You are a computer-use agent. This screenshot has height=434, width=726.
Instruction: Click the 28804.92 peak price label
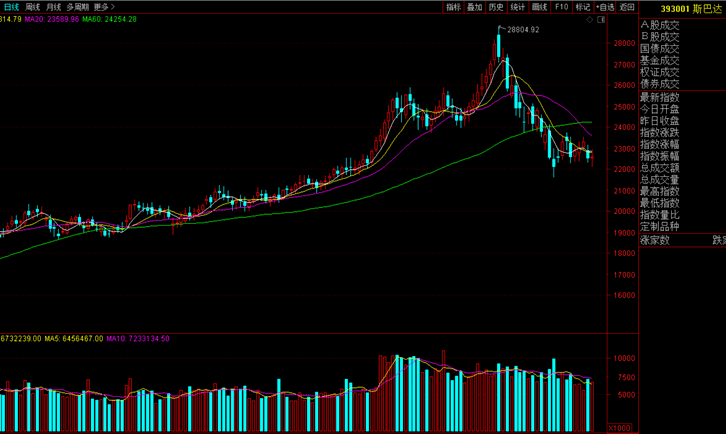click(x=523, y=30)
